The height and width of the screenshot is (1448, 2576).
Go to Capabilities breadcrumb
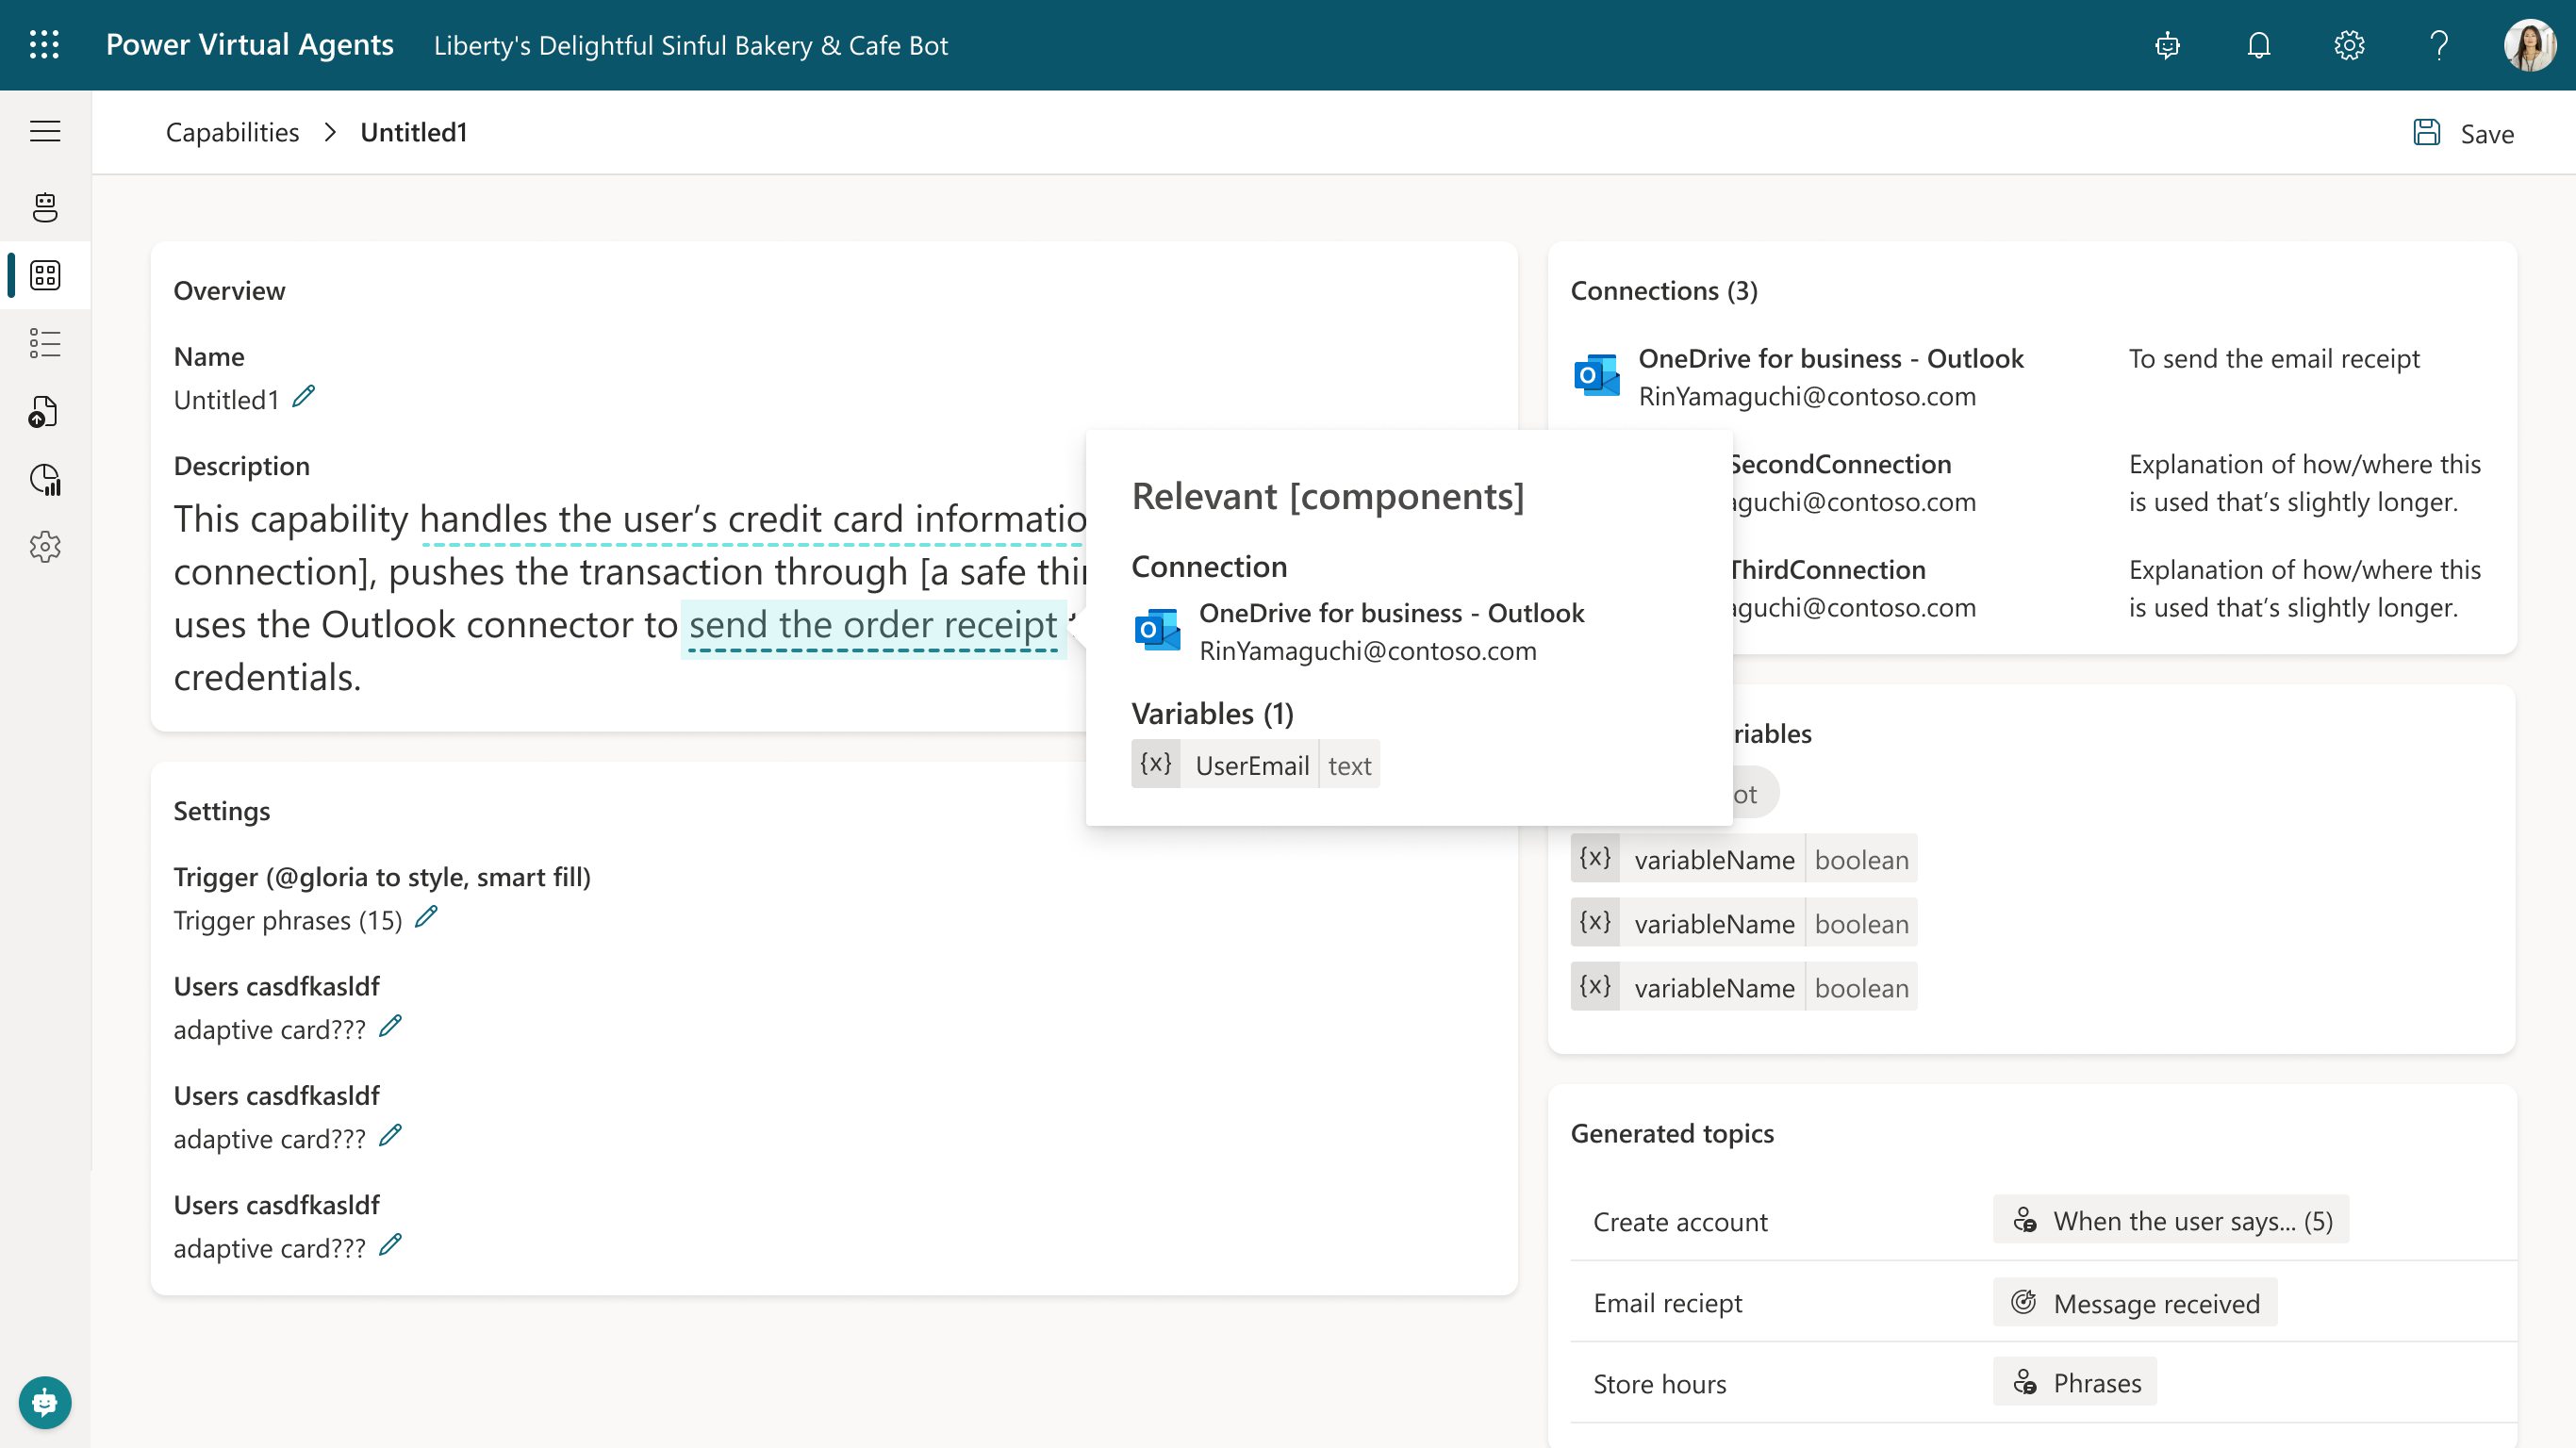(x=232, y=132)
